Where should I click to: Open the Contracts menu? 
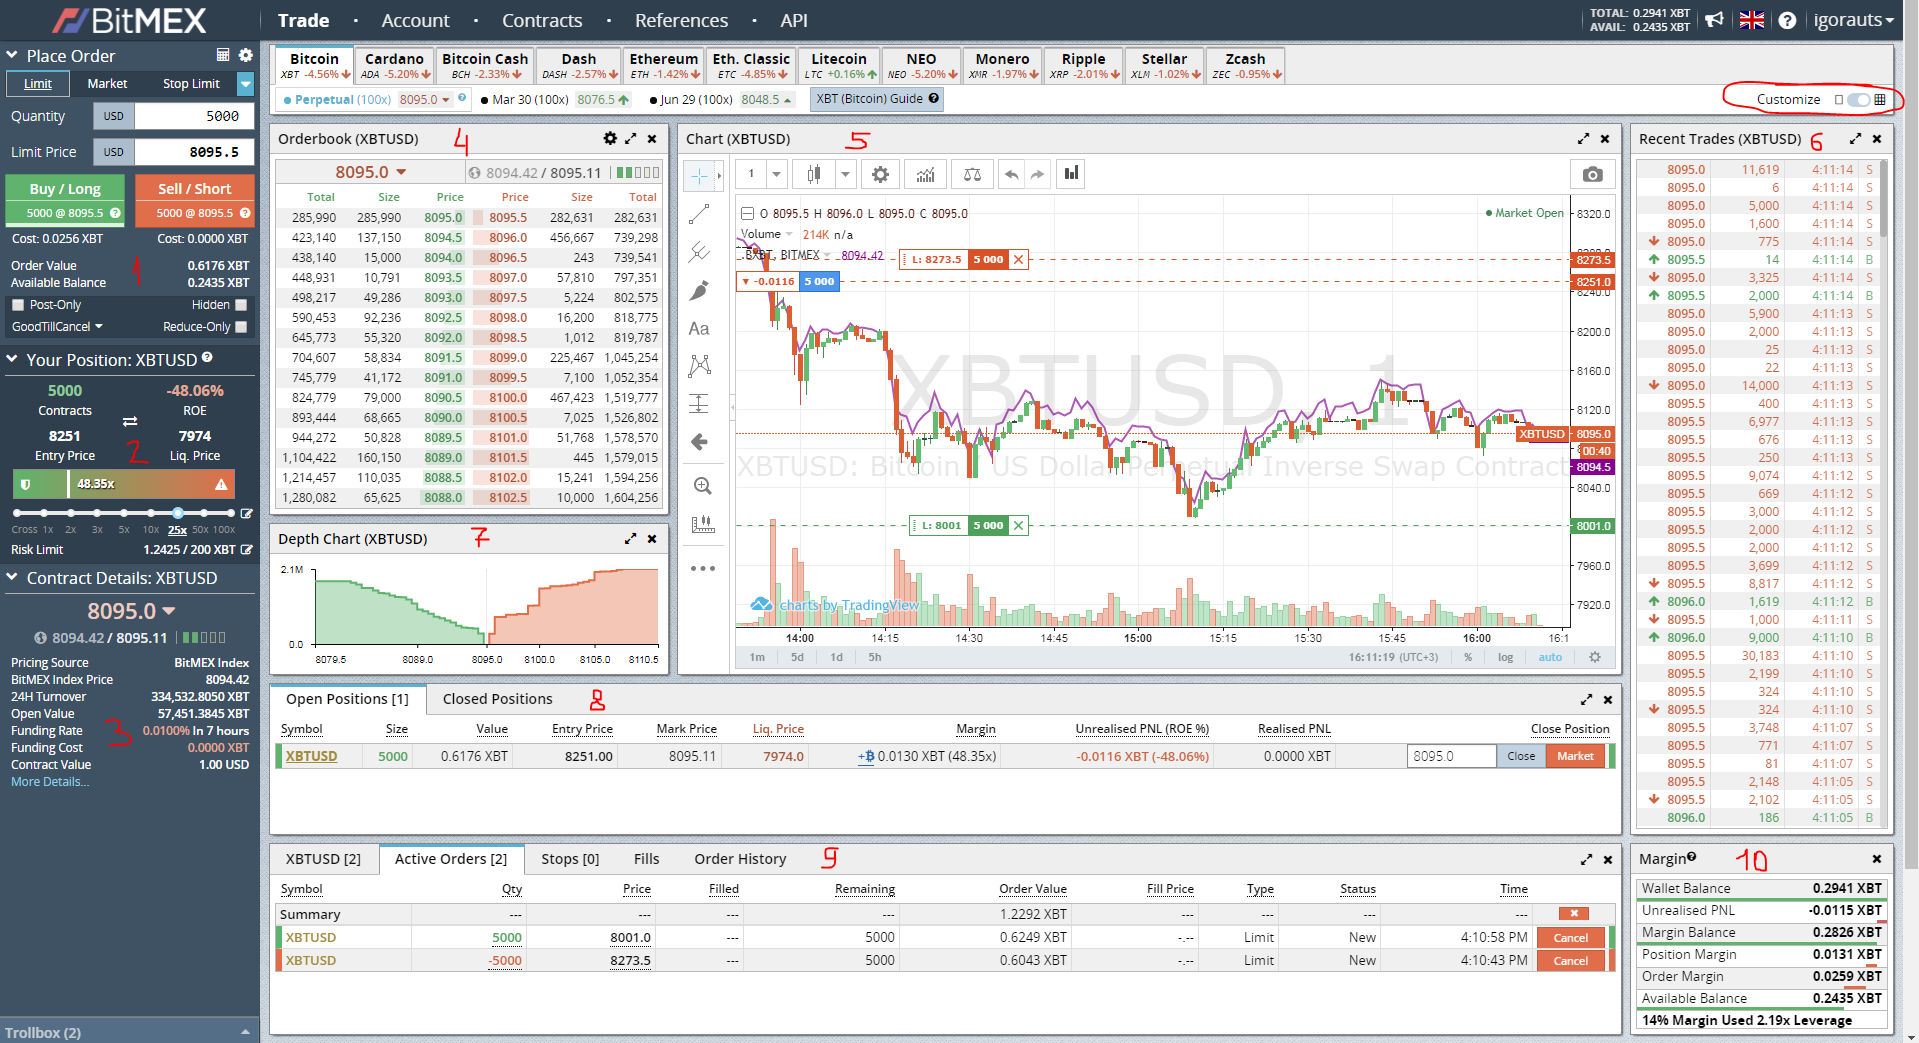pos(542,20)
